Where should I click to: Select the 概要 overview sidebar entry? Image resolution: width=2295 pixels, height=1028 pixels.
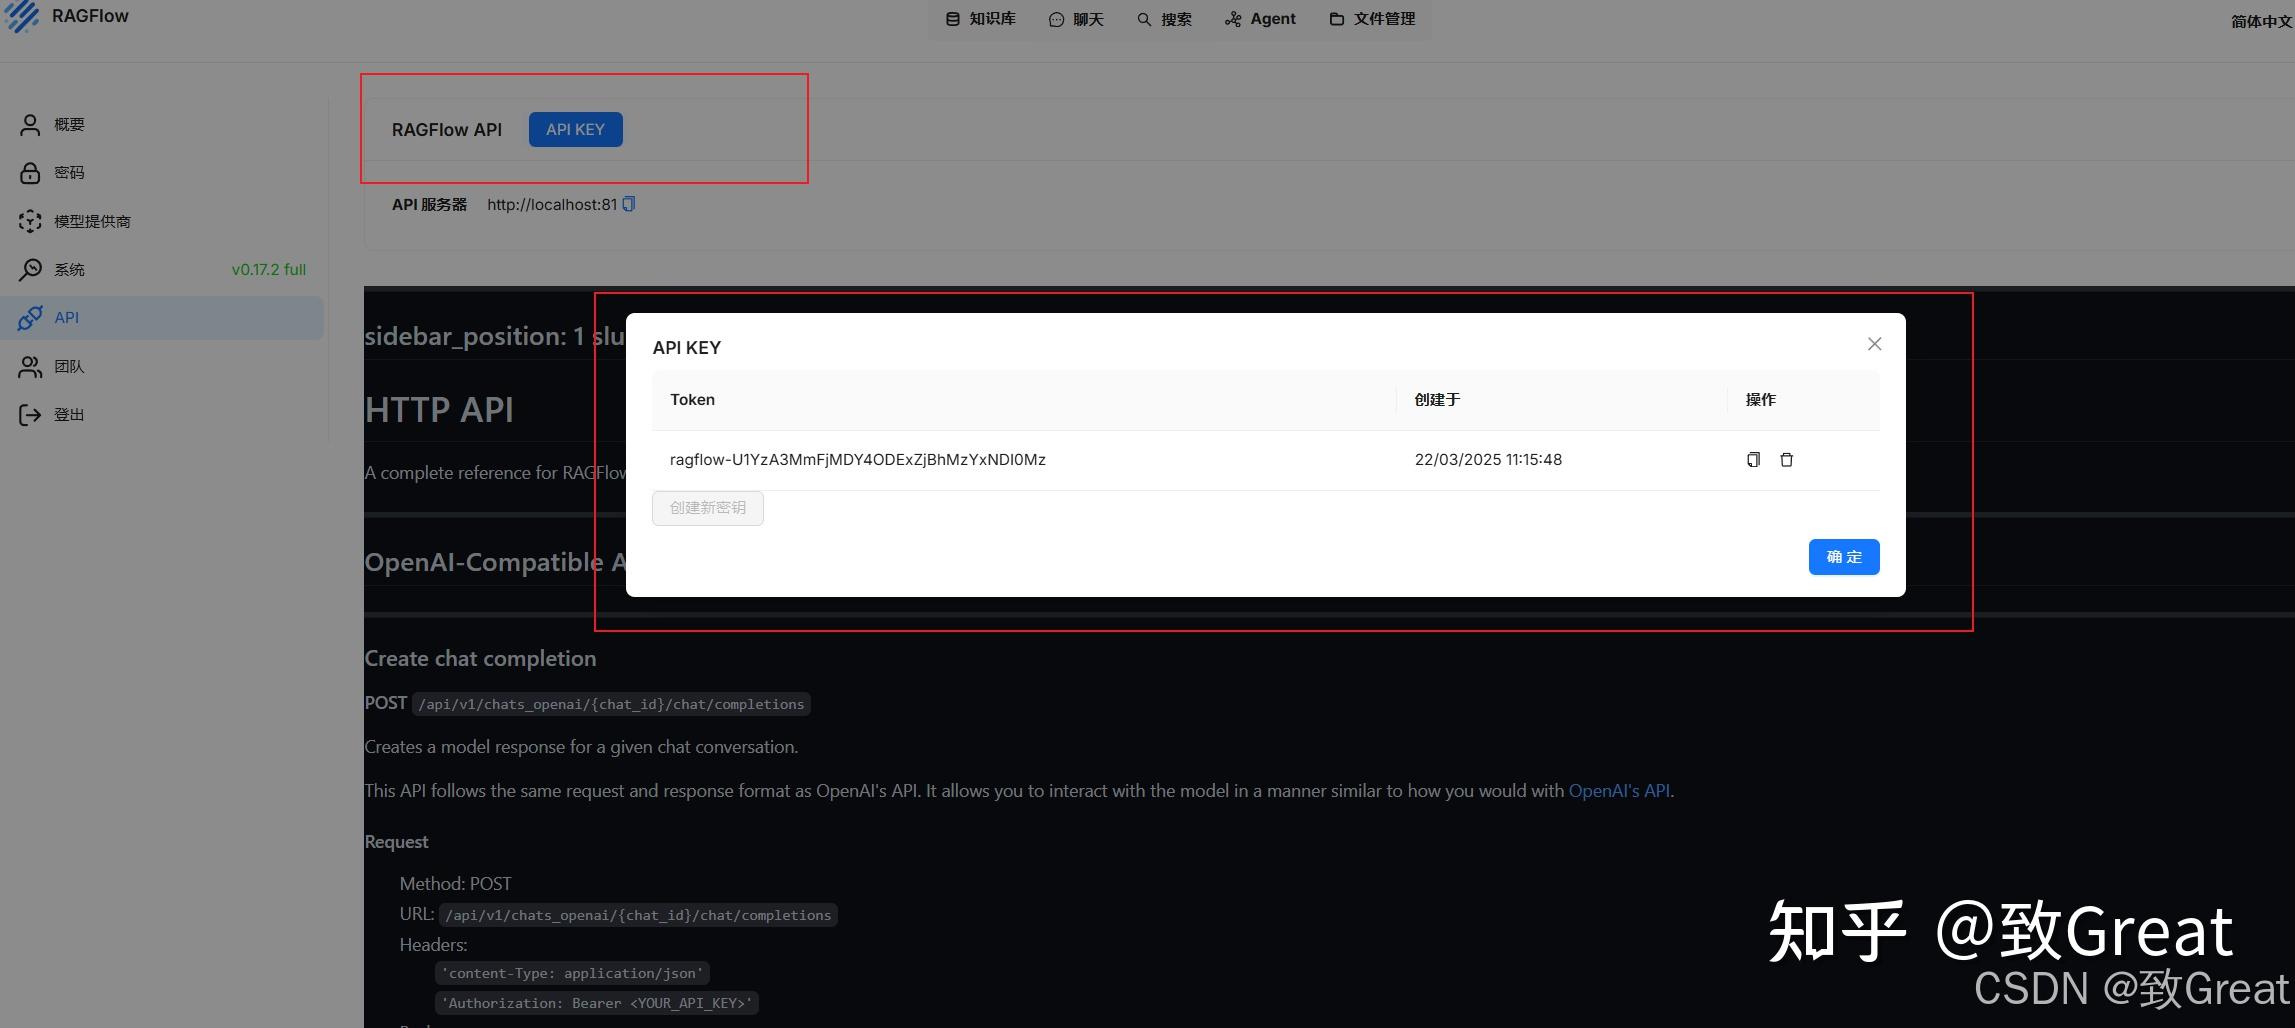click(68, 123)
